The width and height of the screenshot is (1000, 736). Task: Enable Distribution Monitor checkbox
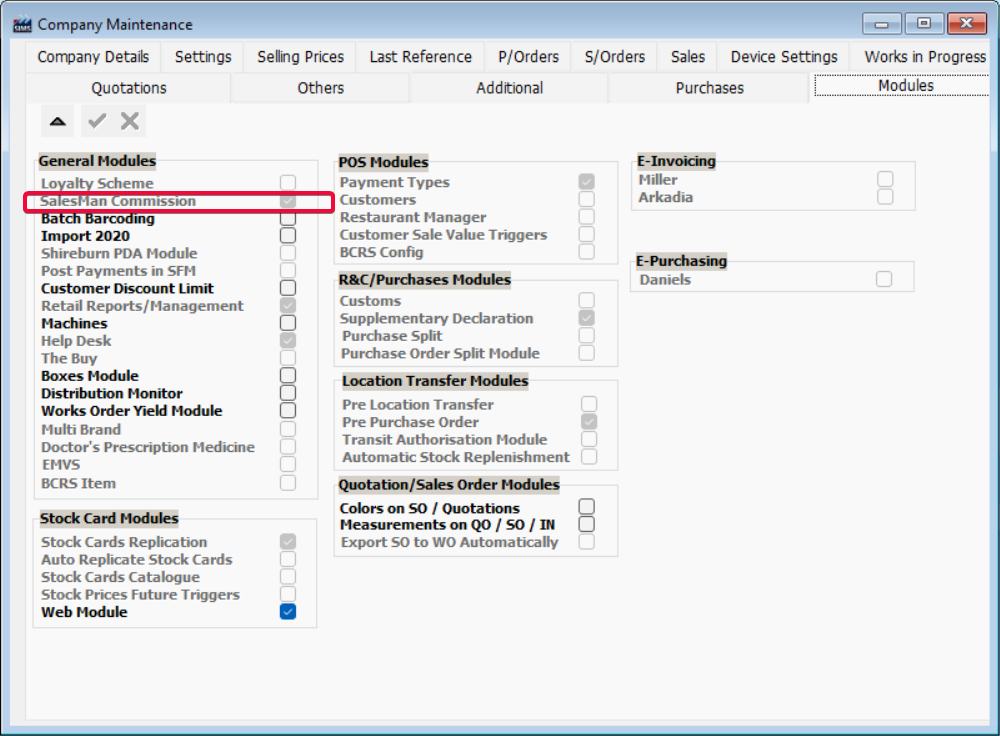tap(288, 393)
